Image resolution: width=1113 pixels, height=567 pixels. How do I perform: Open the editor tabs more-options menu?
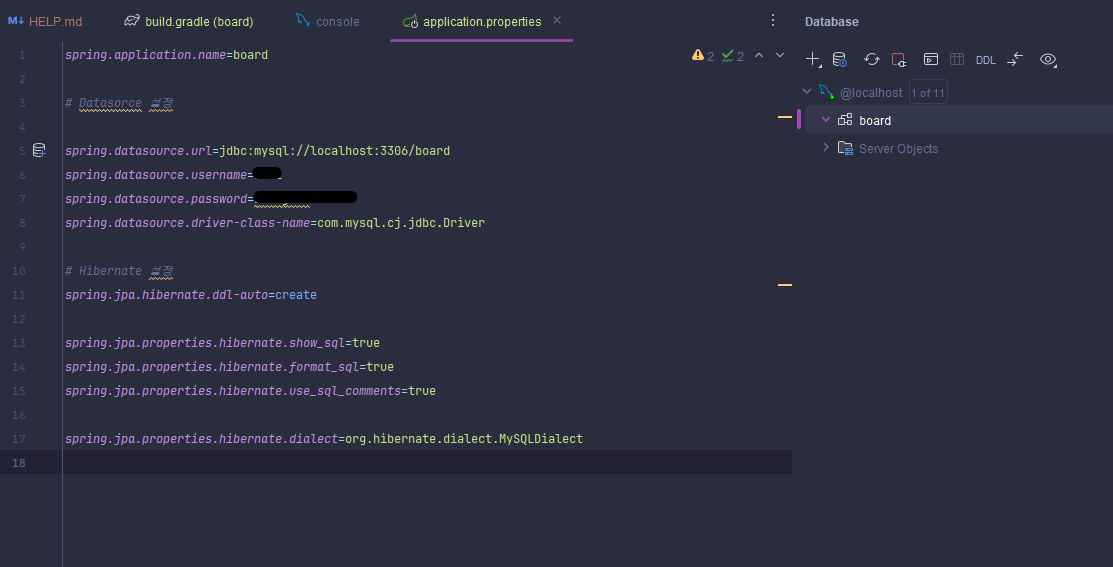click(774, 21)
